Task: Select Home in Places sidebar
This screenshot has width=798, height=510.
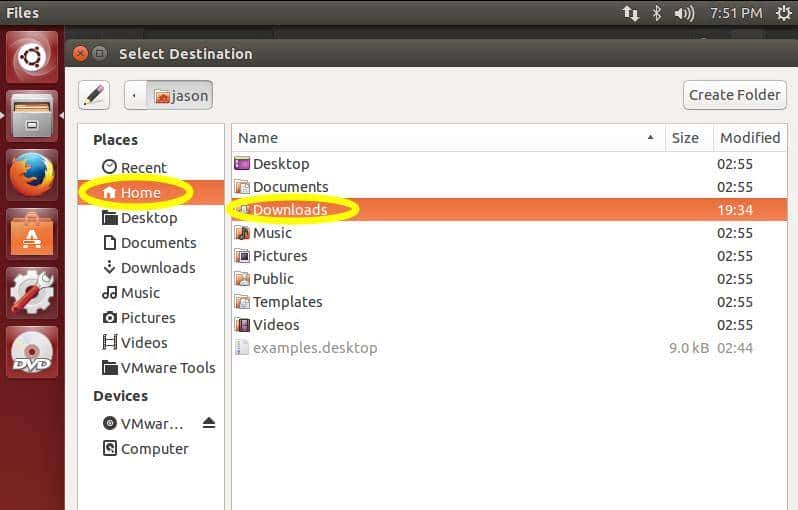Action: click(151, 192)
